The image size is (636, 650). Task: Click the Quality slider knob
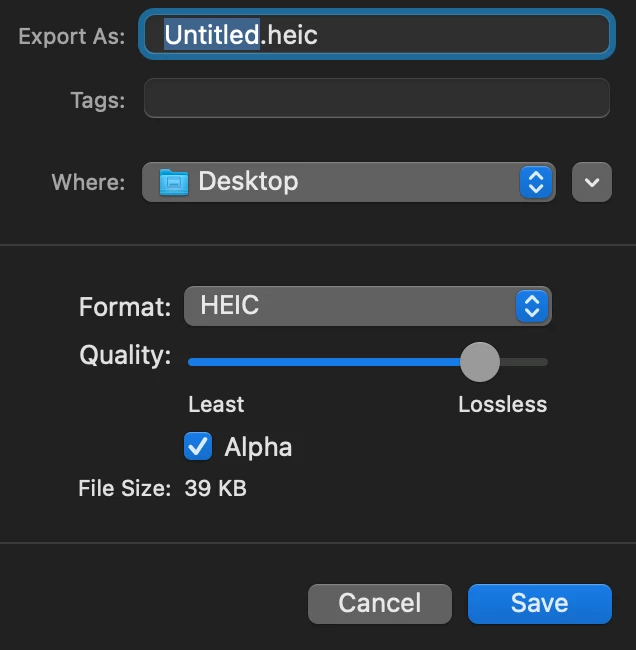click(x=479, y=362)
